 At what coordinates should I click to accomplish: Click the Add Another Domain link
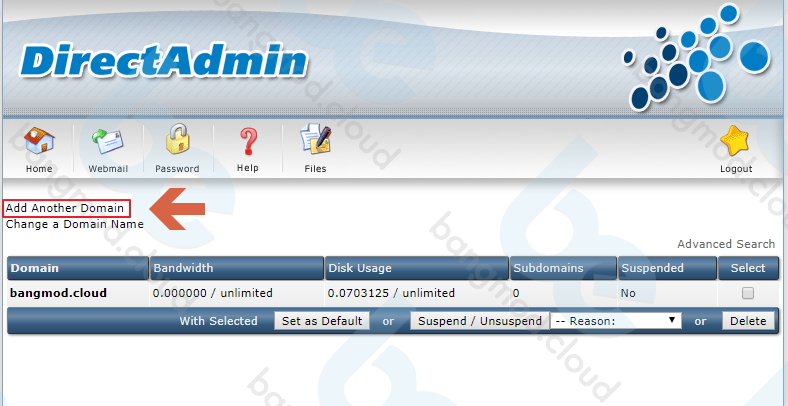click(x=65, y=208)
